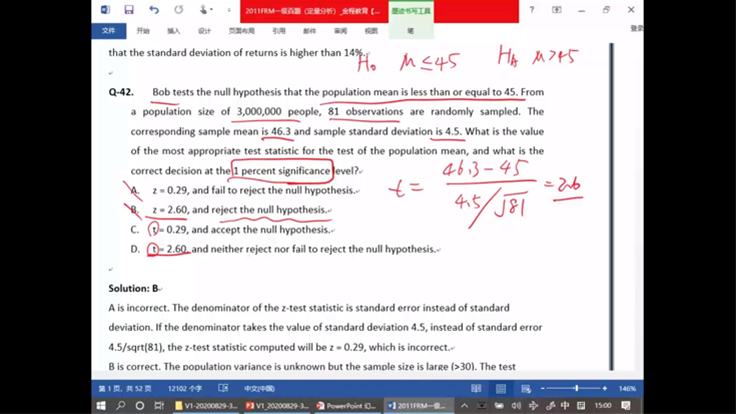Click the zoom slider handle
Image resolution: width=736 pixels, height=414 pixels.
(x=576, y=388)
